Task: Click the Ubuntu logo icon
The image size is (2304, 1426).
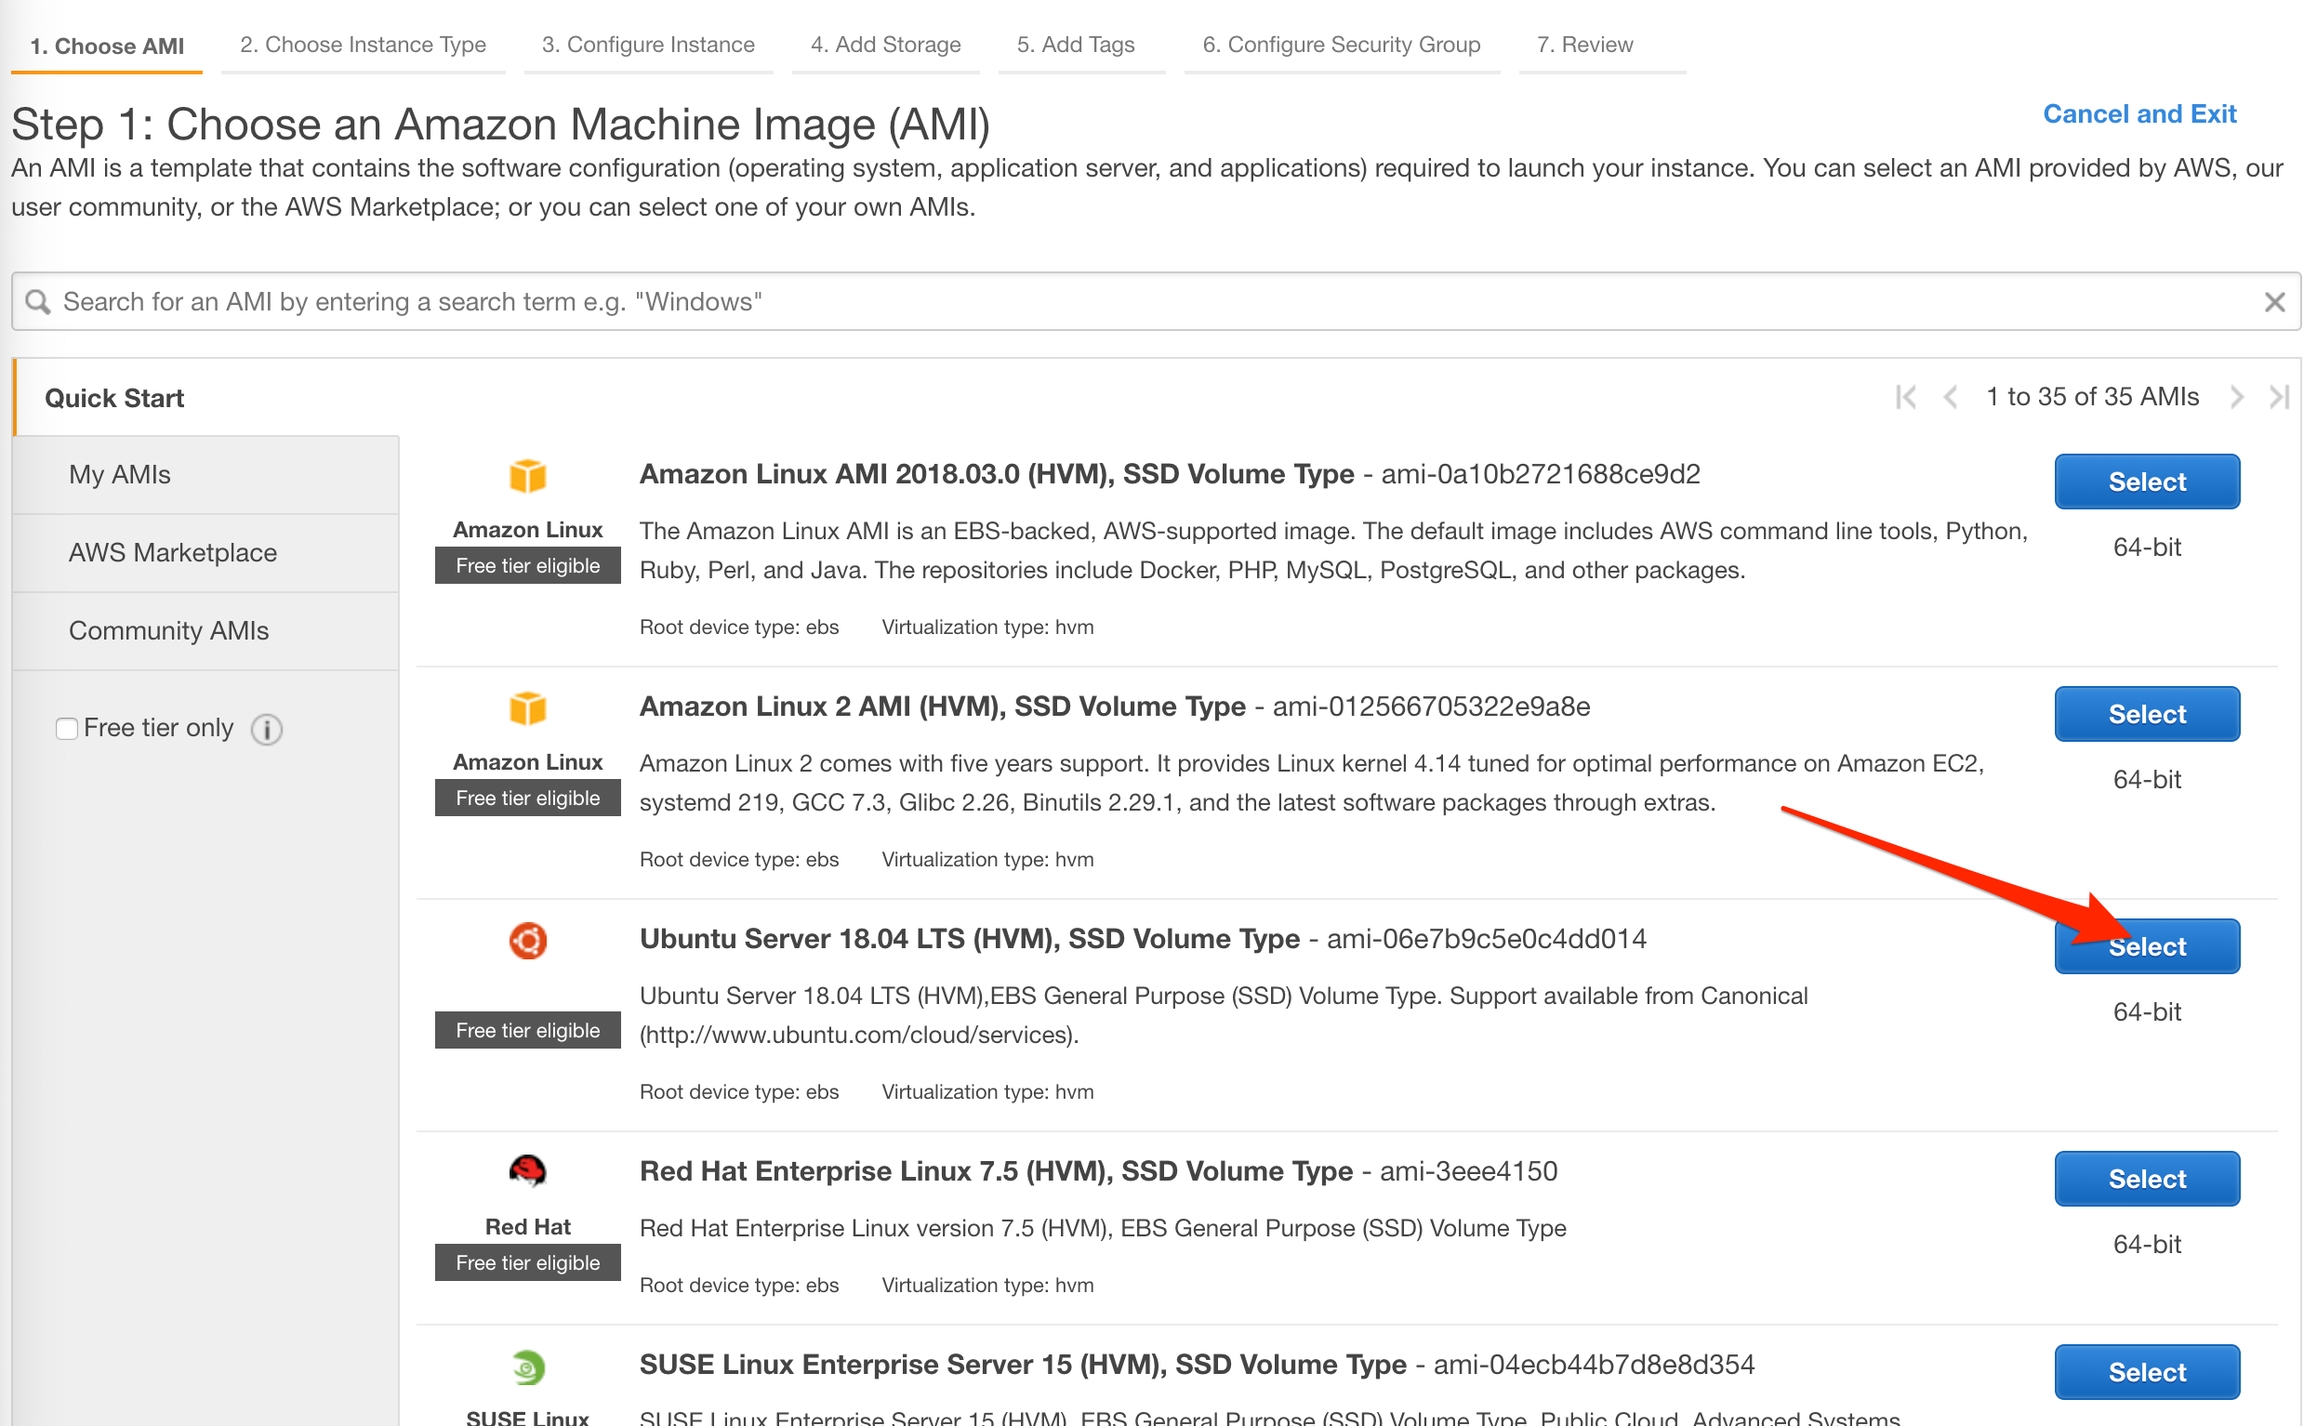Action: click(x=527, y=940)
